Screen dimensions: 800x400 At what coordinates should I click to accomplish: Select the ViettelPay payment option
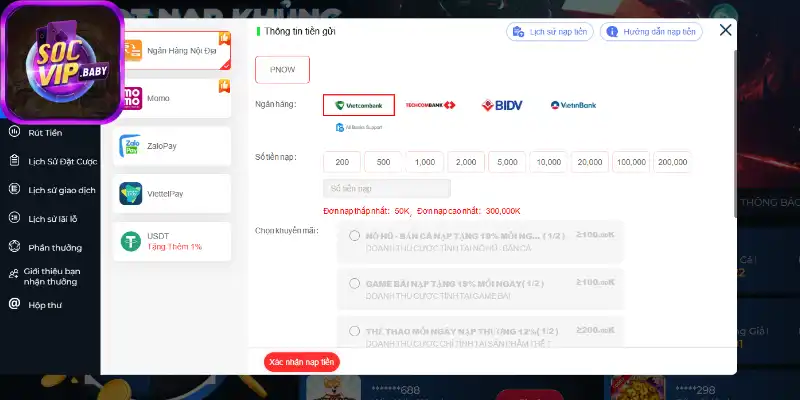(x=172, y=194)
